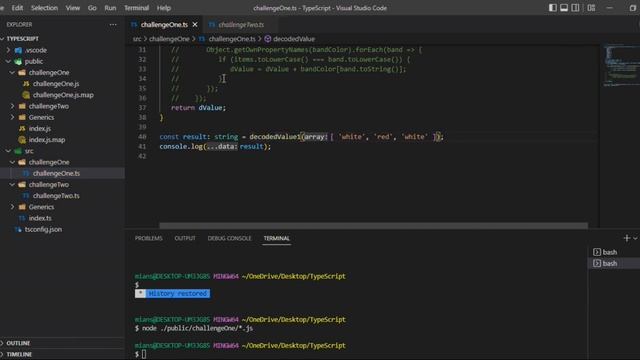The width and height of the screenshot is (640, 360).
Task: Open challengeOne.js file icon
Action: (x=26, y=84)
